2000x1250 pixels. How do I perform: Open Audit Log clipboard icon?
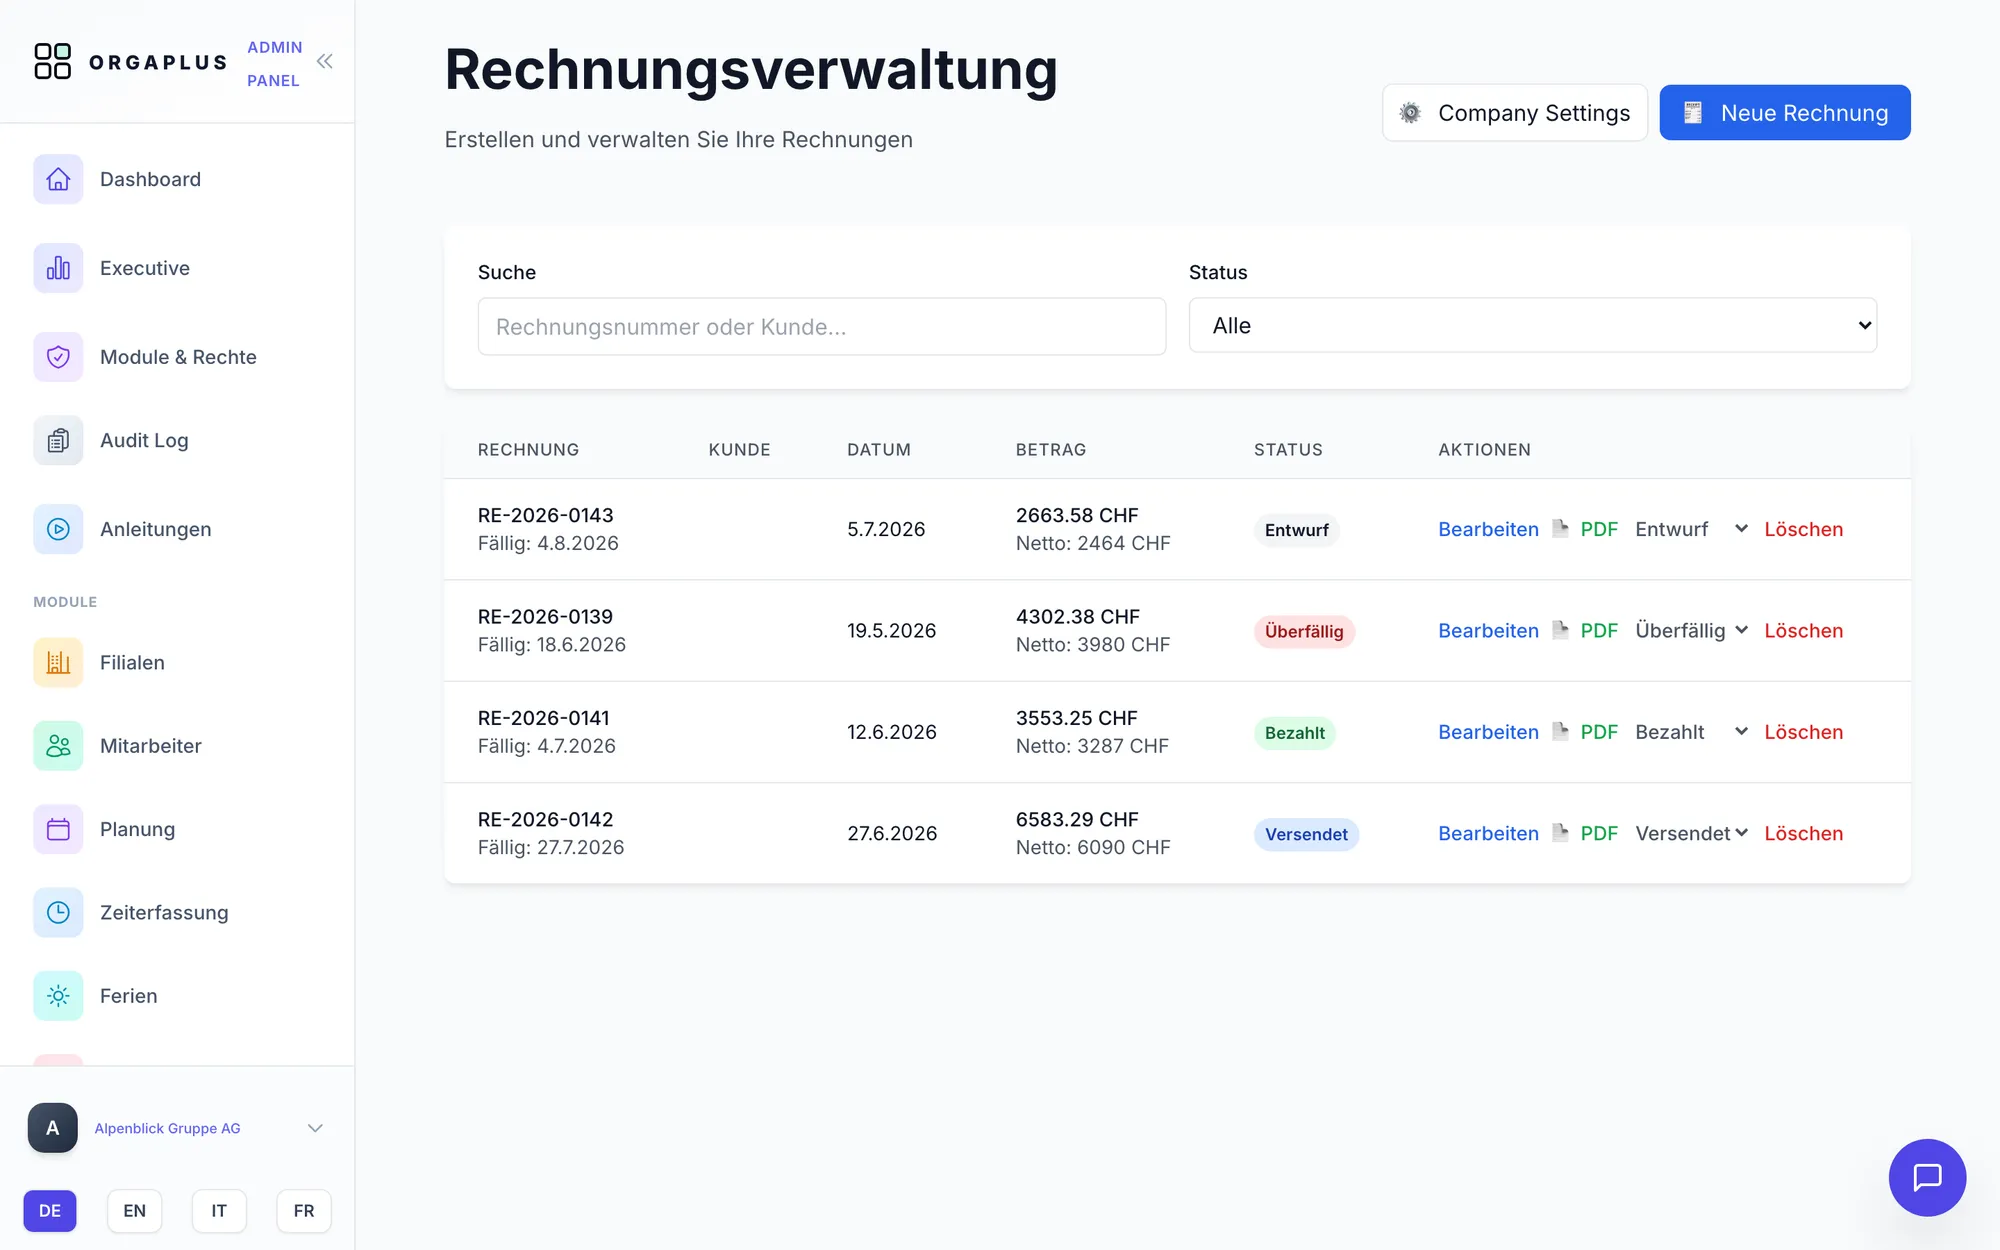click(x=58, y=440)
